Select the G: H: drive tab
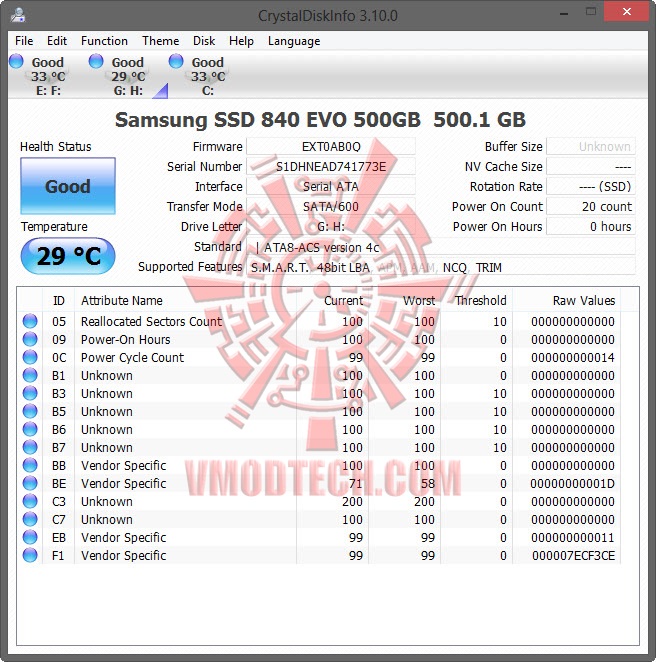The width and height of the screenshot is (656, 662). (128, 76)
